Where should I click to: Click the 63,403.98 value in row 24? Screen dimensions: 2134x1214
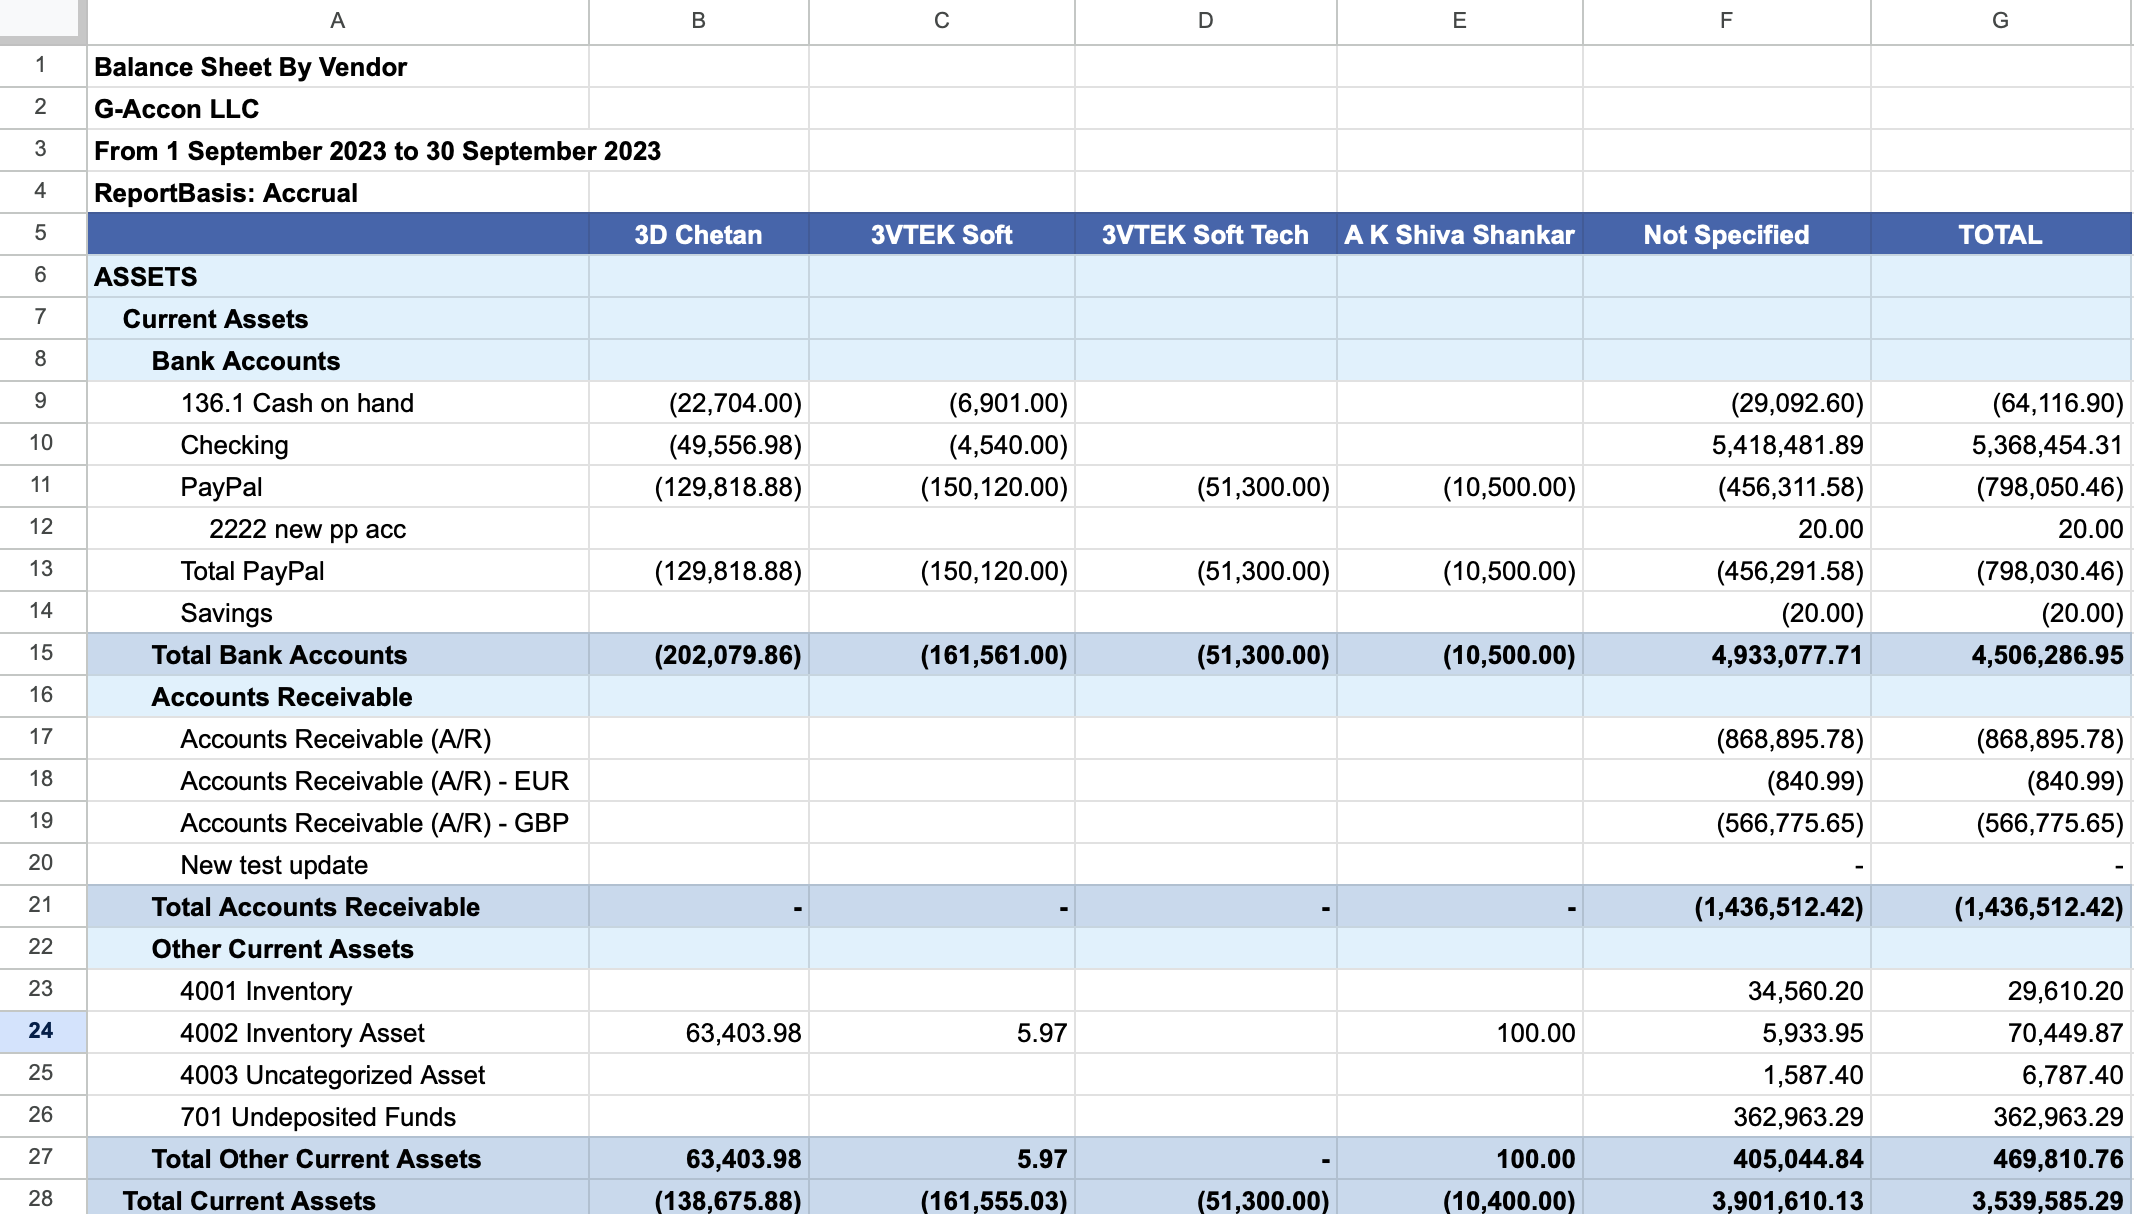pyautogui.click(x=743, y=1033)
